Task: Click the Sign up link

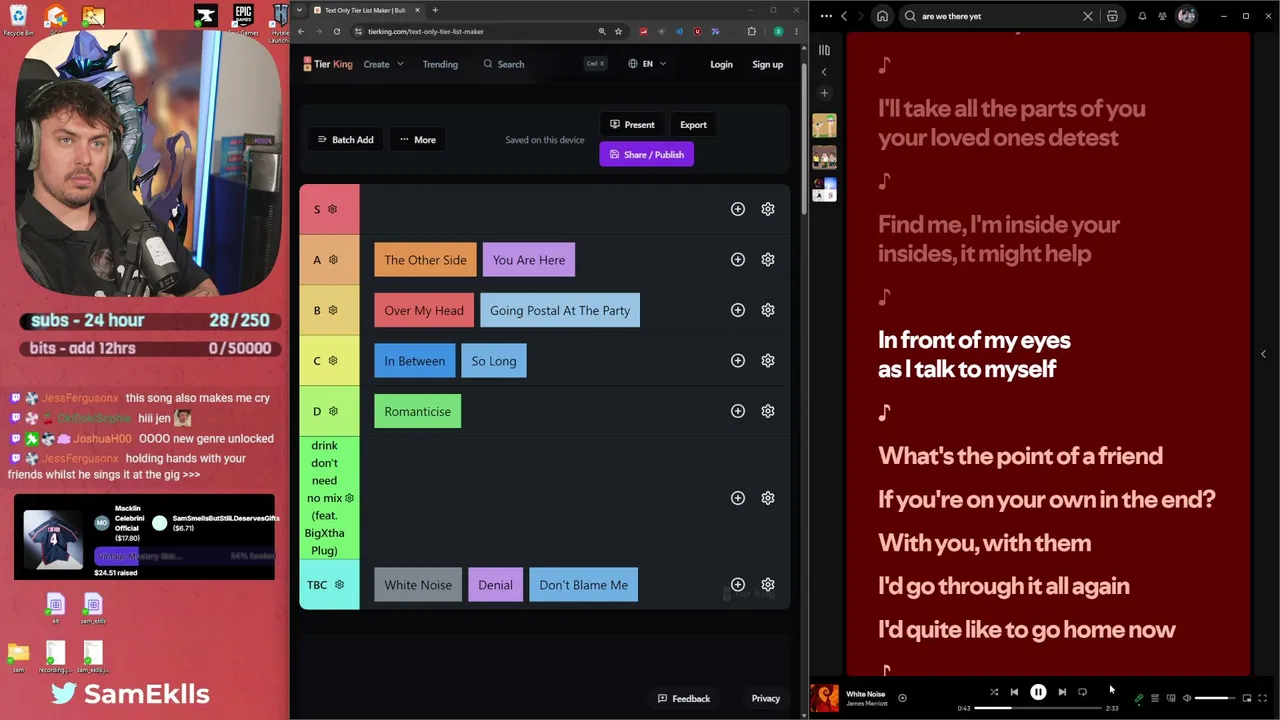Action: click(x=768, y=64)
